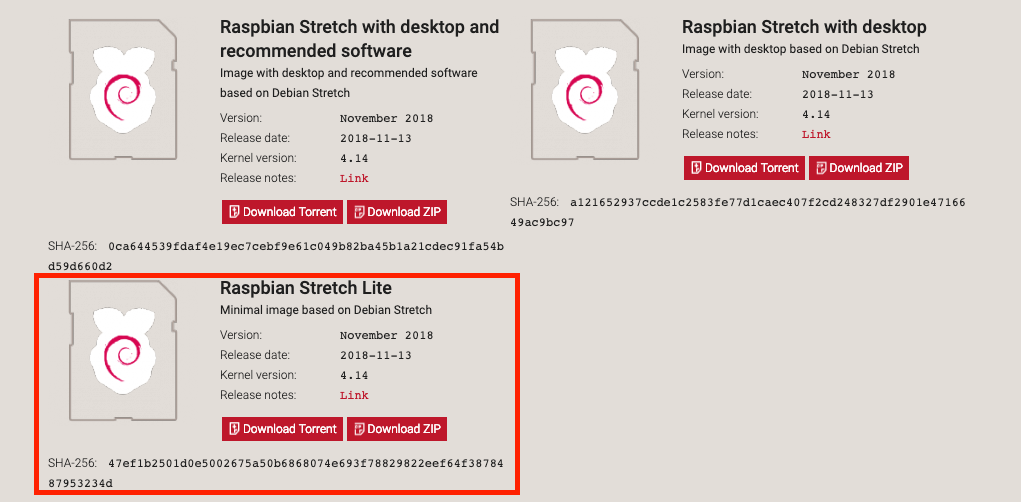Screen dimensions: 1021x502
Task: Click the Download ZIP button for Raspbian Stretch Lite
Action: (397, 429)
